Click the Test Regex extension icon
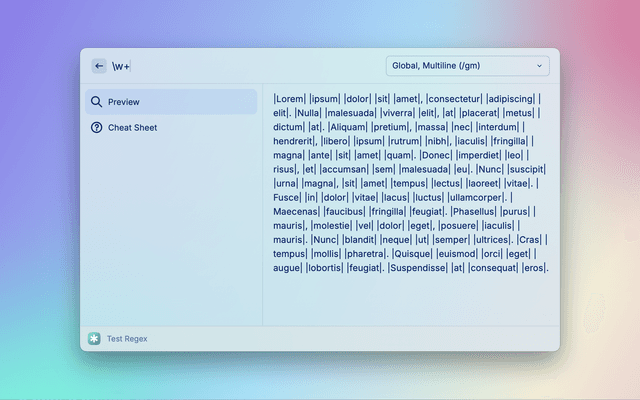640x400 pixels. [x=94, y=339]
